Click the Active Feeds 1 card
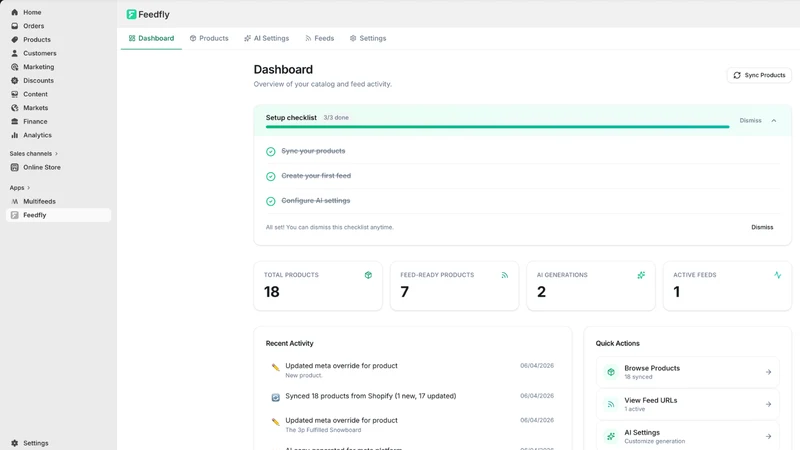The height and width of the screenshot is (450, 800). (x=727, y=286)
